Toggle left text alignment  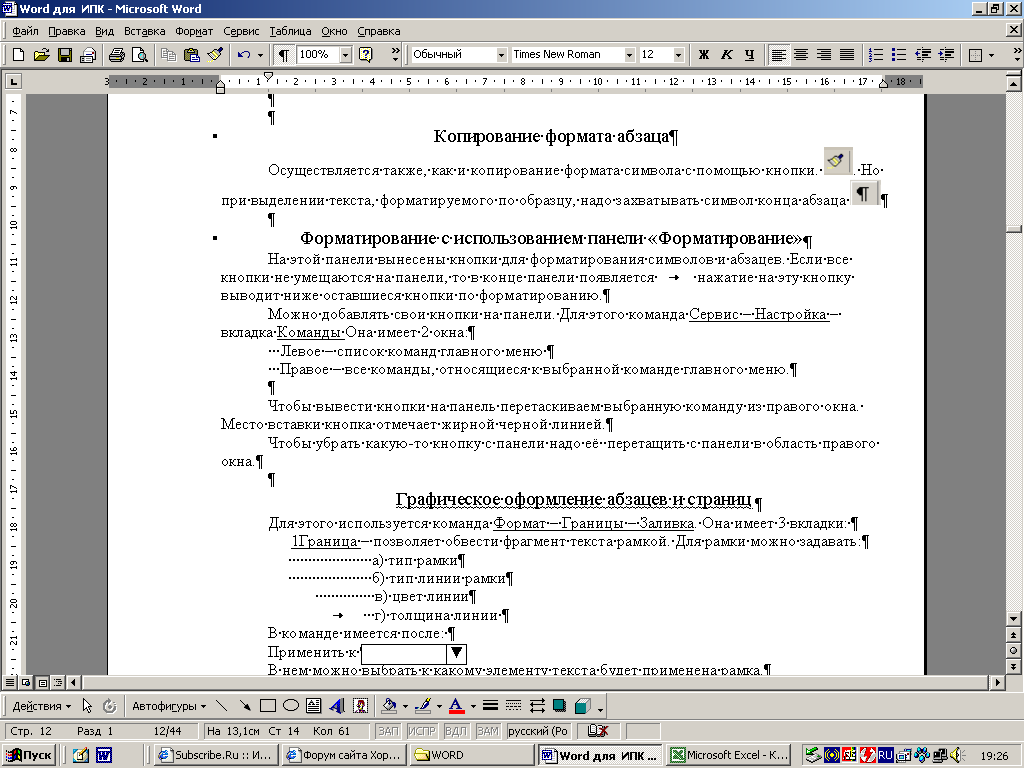tap(778, 55)
